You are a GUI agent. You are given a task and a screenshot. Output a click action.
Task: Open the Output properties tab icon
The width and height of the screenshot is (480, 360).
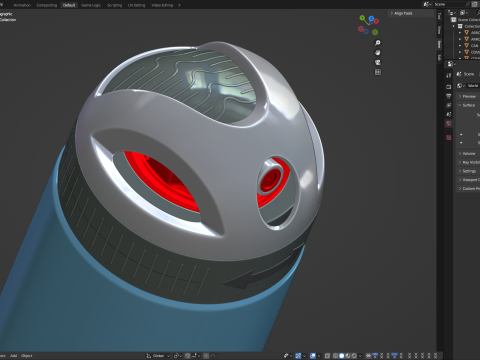coord(449,96)
